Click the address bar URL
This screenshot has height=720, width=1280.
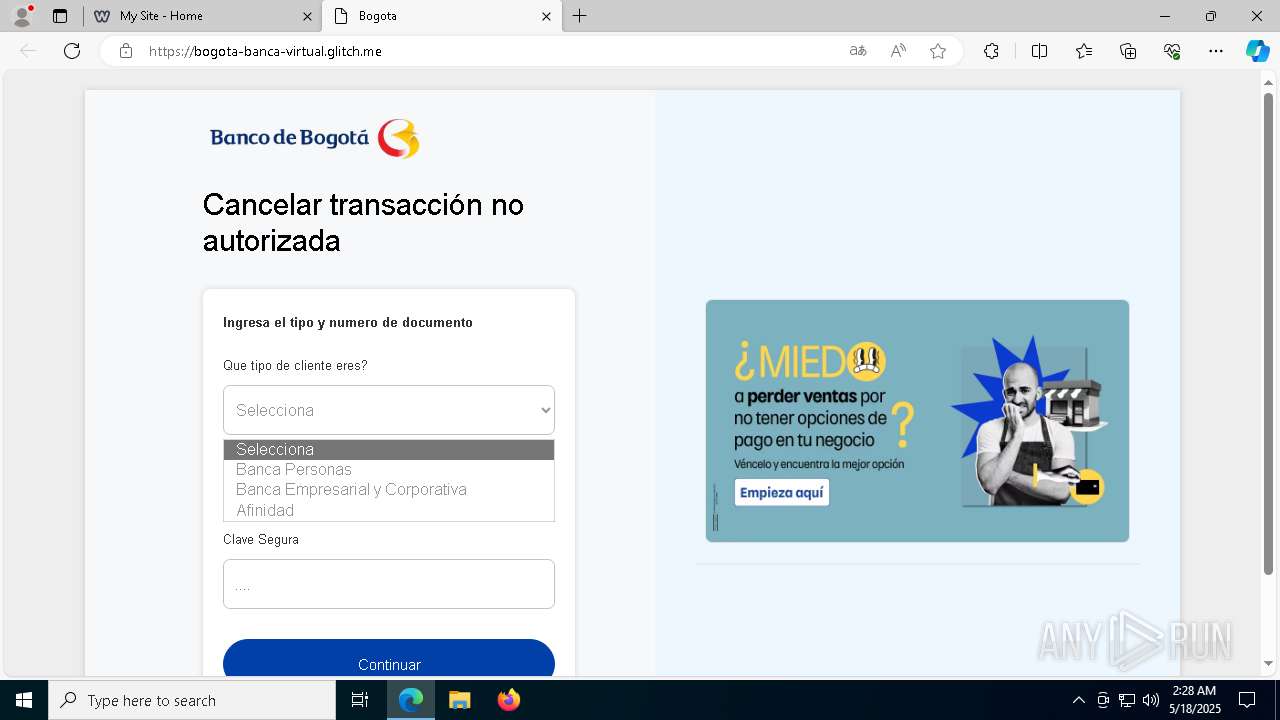click(x=265, y=51)
